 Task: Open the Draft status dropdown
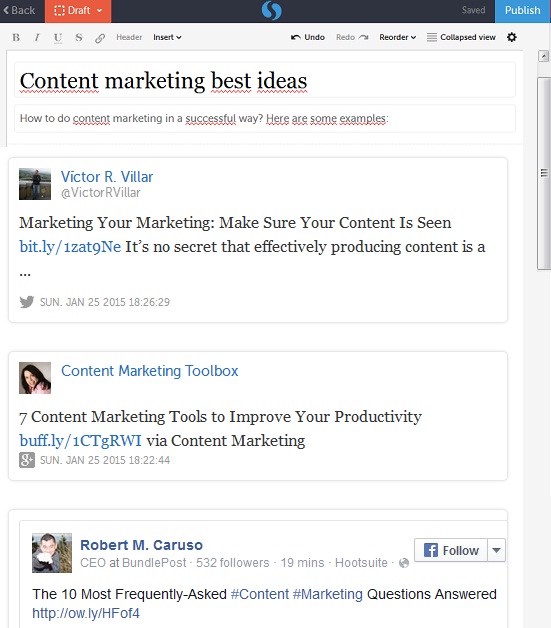78,11
